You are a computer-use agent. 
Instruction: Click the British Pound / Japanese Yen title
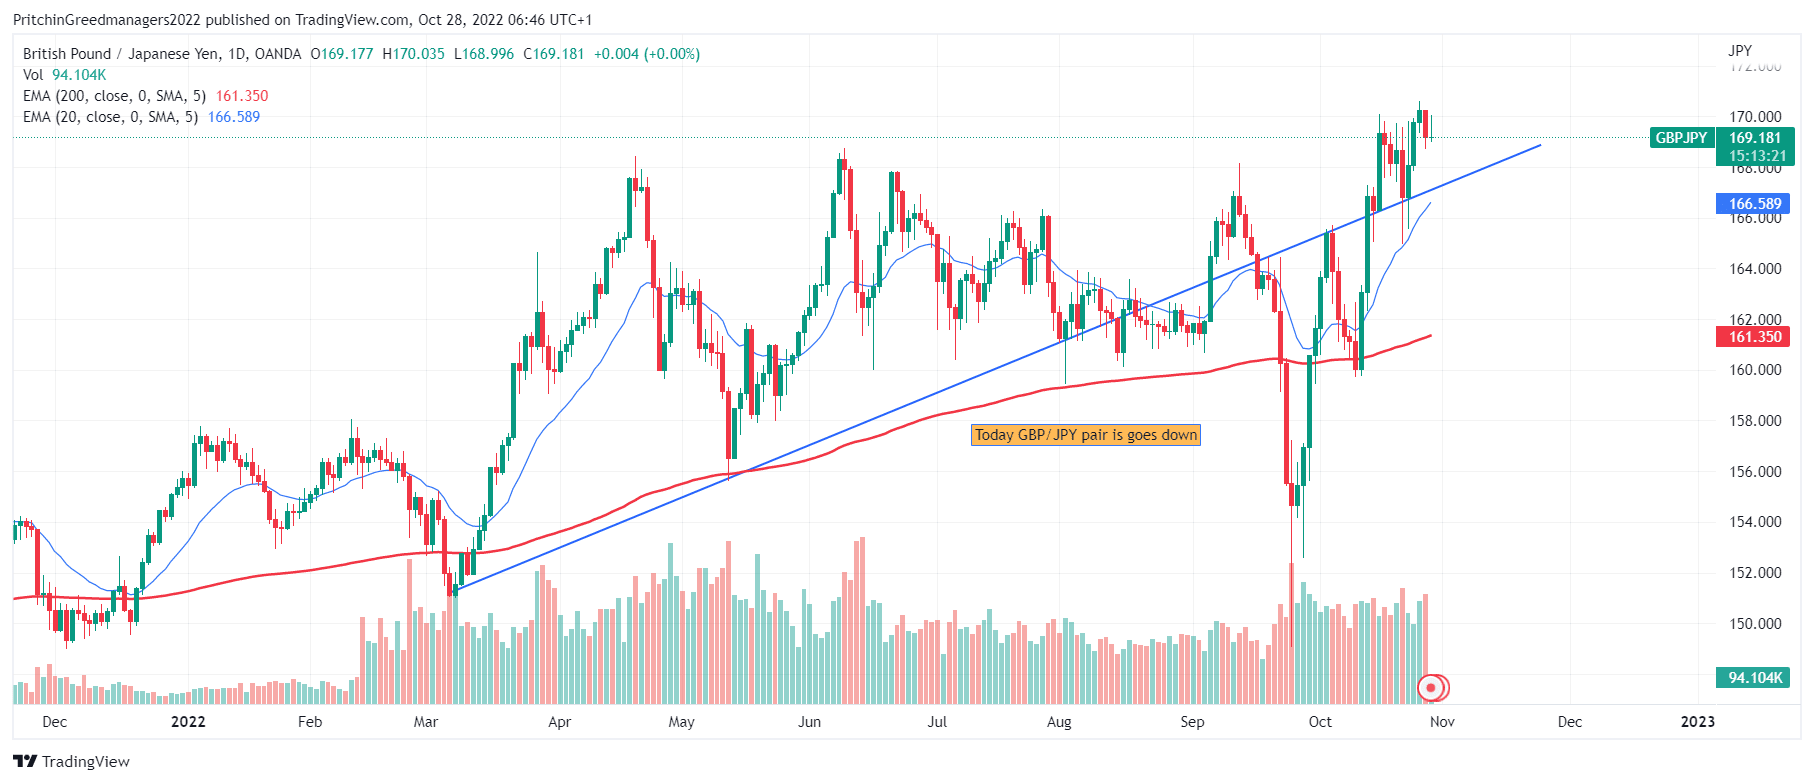(x=123, y=54)
